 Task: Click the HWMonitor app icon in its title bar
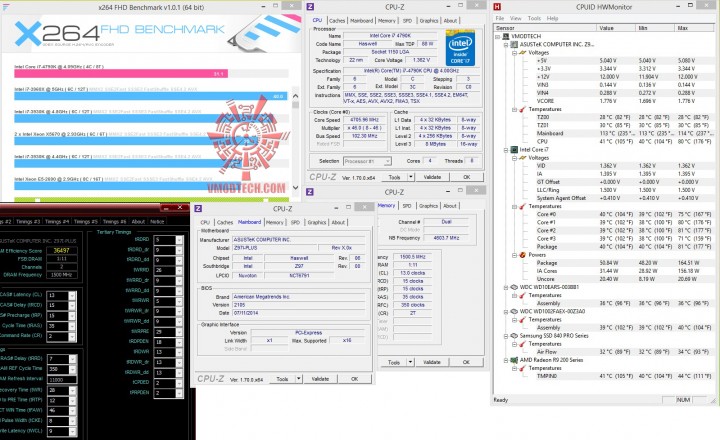pos(497,7)
